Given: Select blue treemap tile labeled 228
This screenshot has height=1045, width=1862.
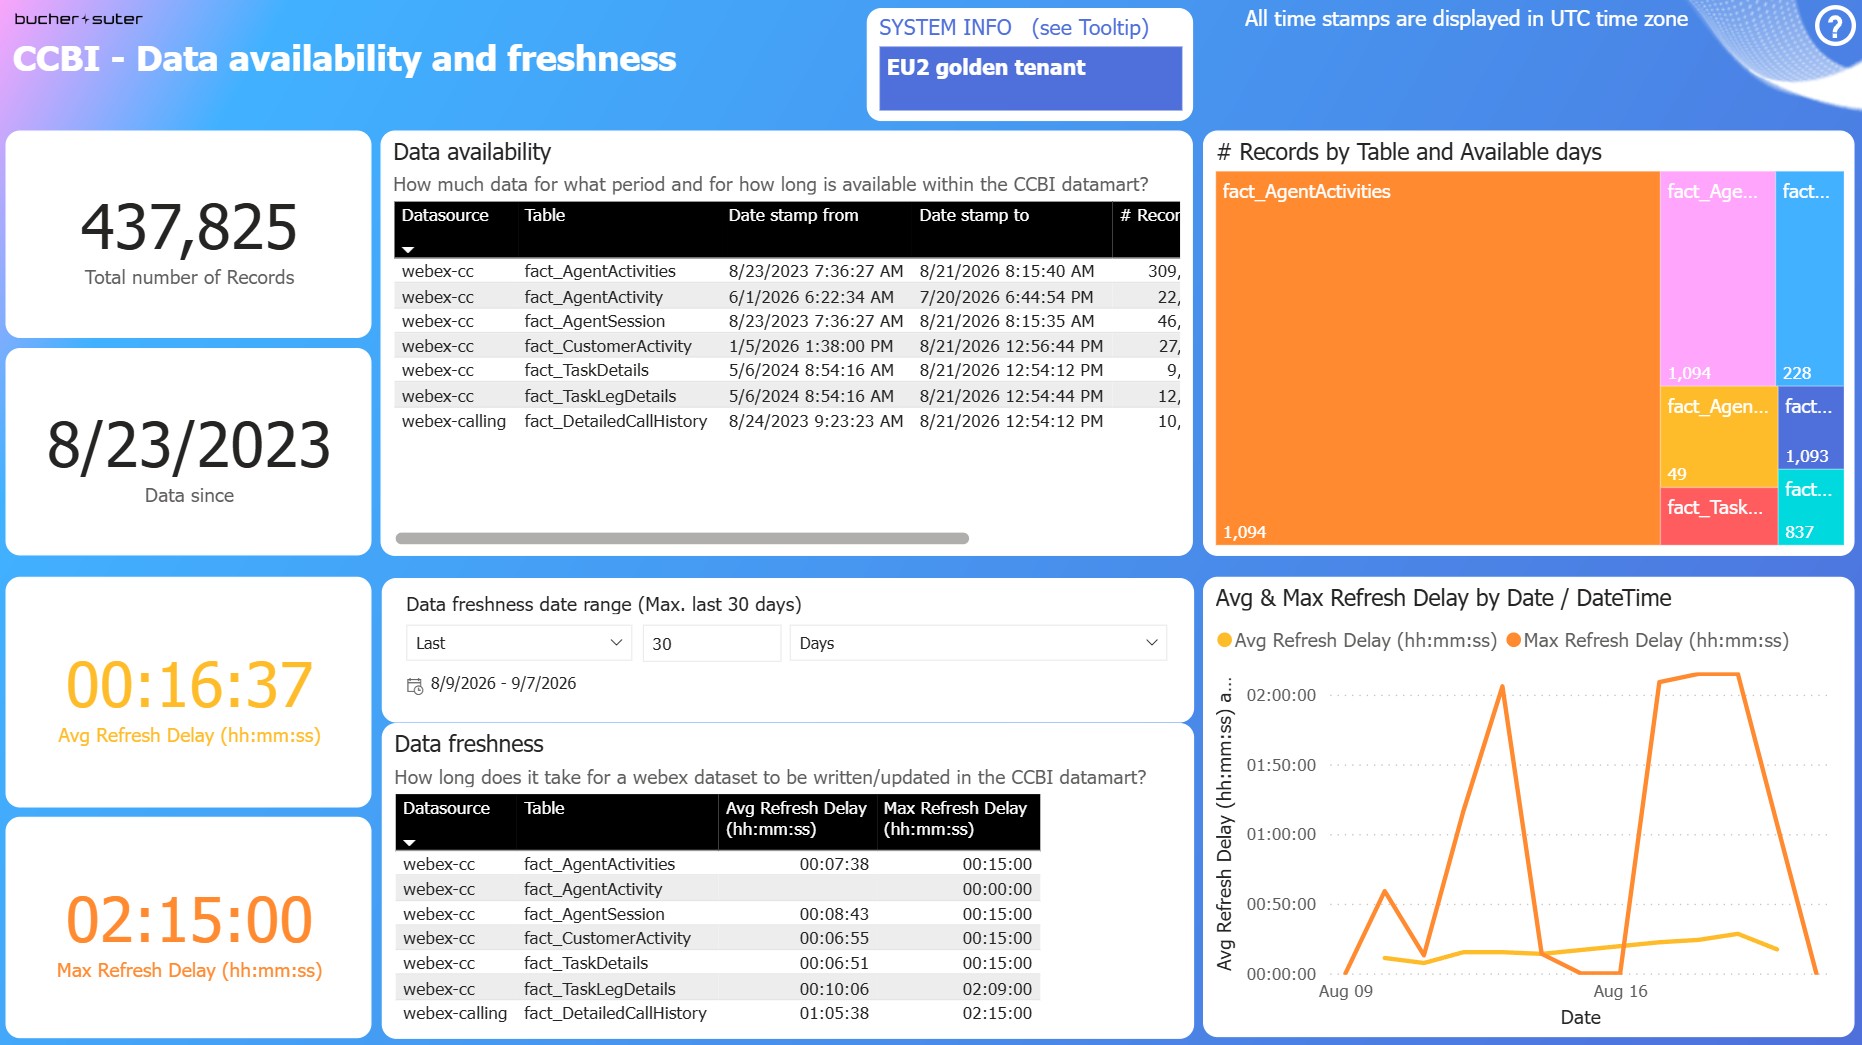Looking at the screenshot, I should tap(1809, 279).
